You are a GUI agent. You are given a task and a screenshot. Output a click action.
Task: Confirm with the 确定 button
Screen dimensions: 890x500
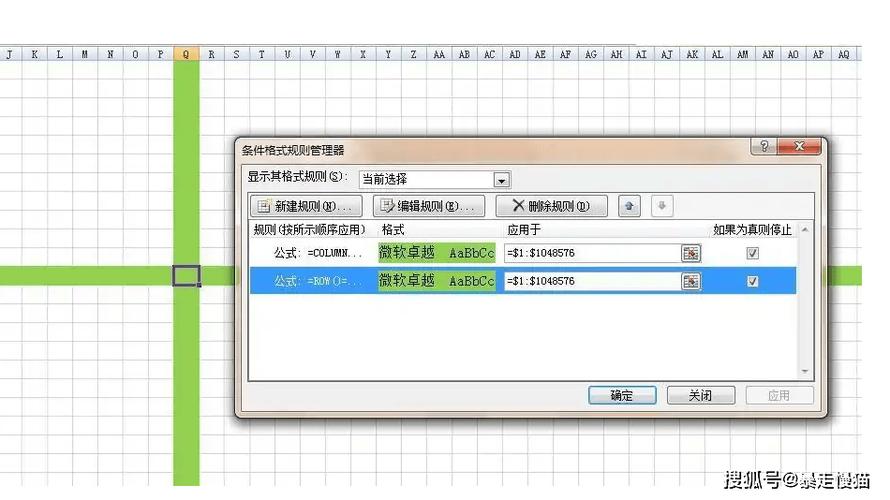coord(622,396)
